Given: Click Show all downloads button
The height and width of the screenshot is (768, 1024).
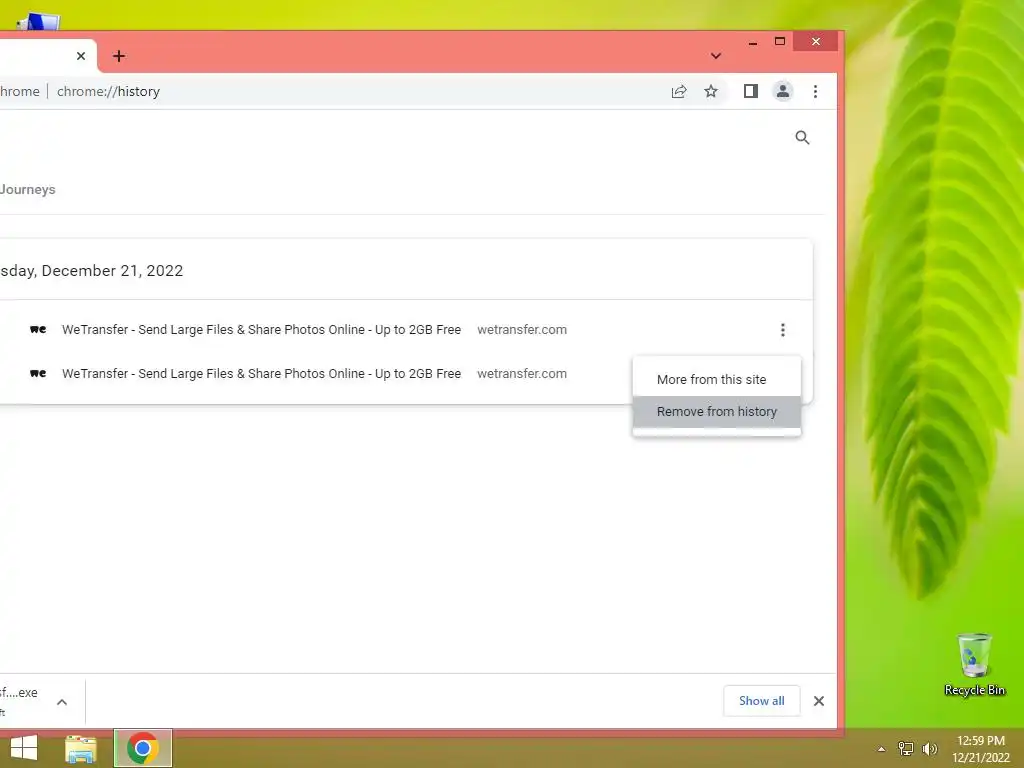Looking at the screenshot, I should tap(761, 701).
